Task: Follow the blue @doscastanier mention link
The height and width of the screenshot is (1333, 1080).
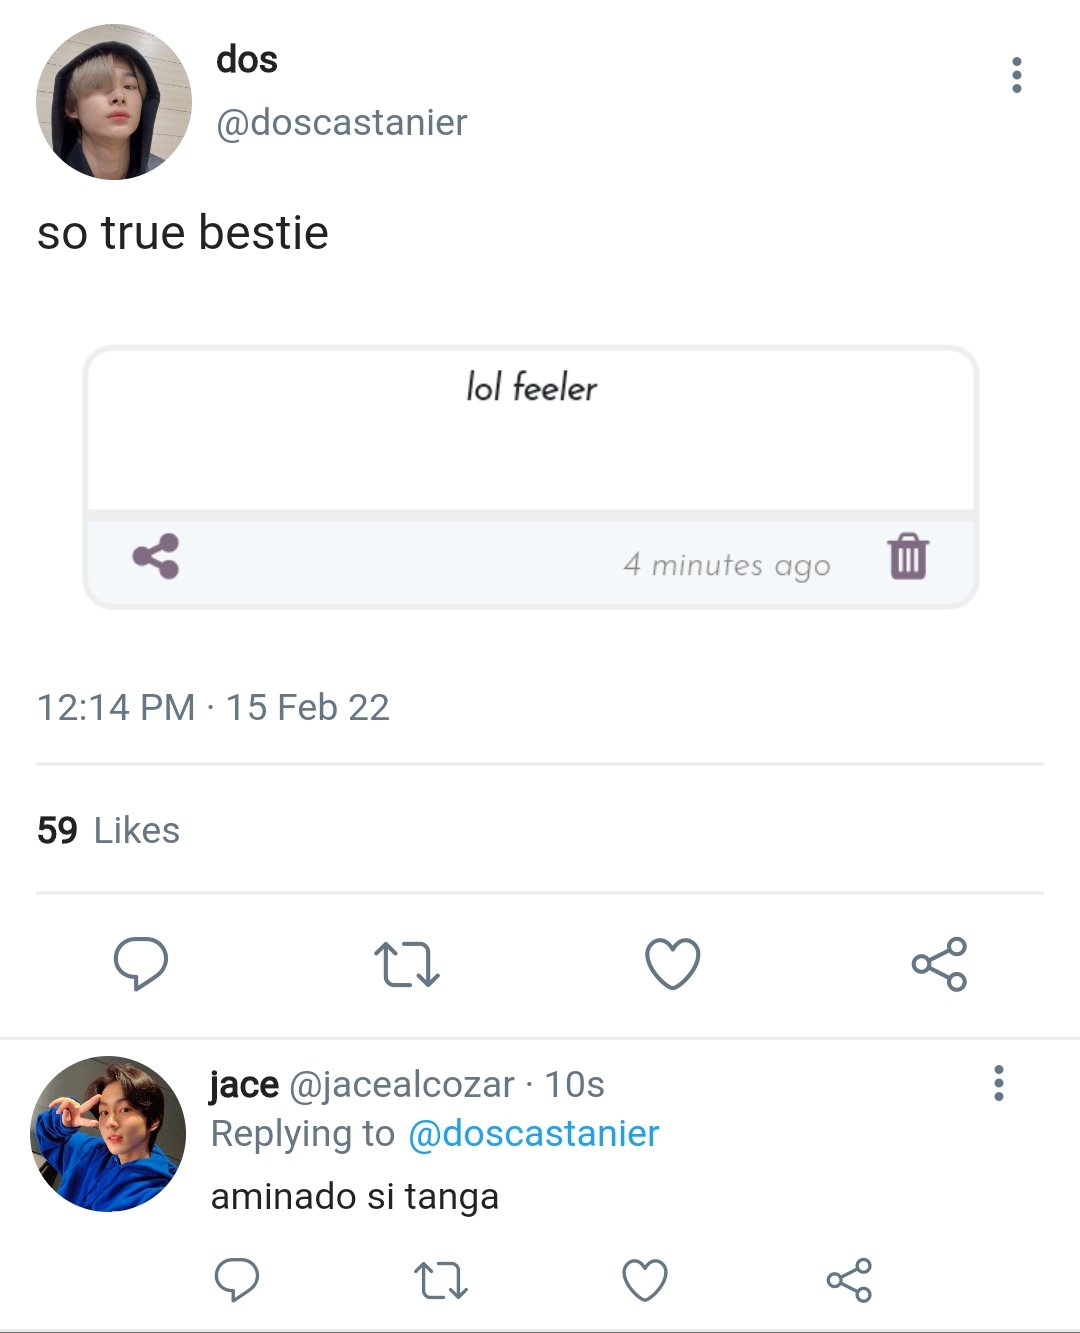Action: pos(533,1133)
